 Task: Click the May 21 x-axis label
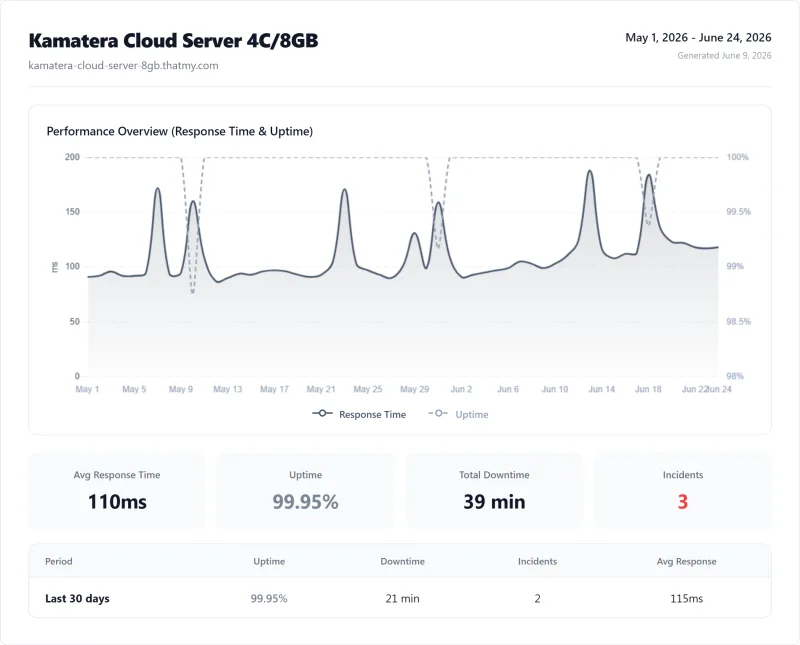coord(321,389)
